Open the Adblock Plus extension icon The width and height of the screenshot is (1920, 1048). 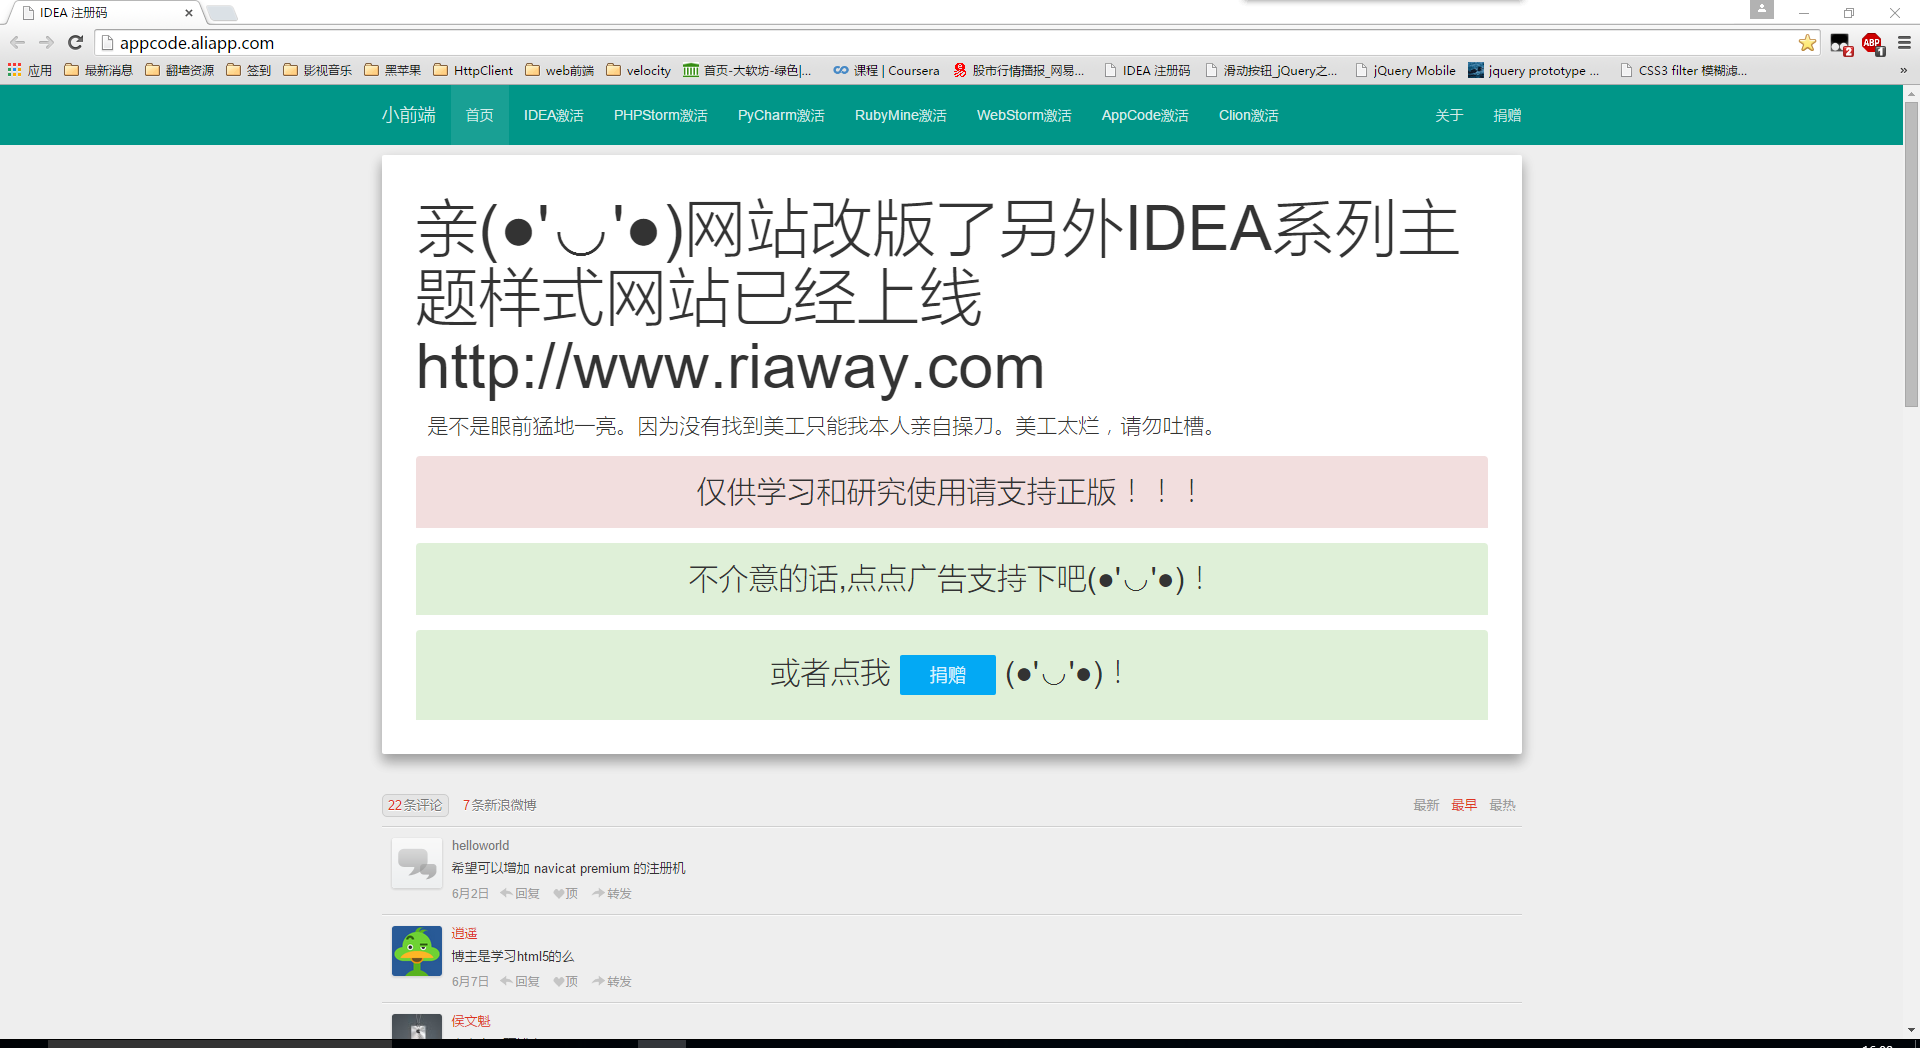1872,43
